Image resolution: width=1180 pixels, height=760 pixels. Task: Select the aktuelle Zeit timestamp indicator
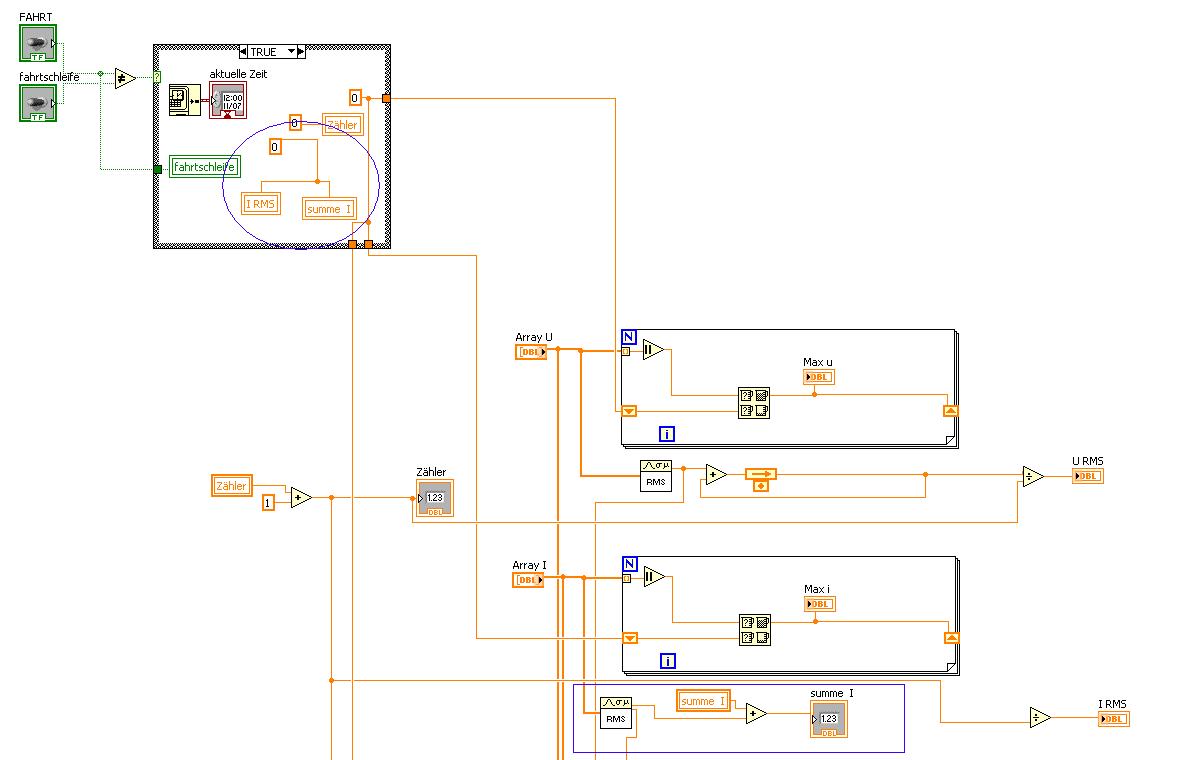[x=228, y=100]
